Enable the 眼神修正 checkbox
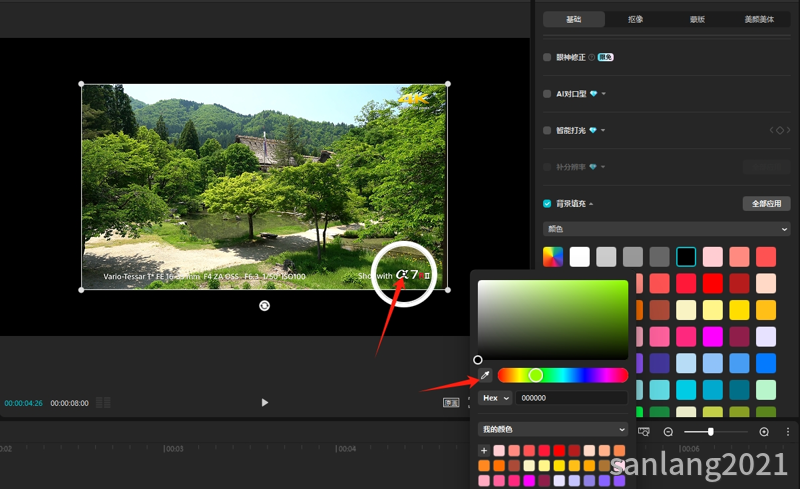The width and height of the screenshot is (800, 489). [x=547, y=57]
